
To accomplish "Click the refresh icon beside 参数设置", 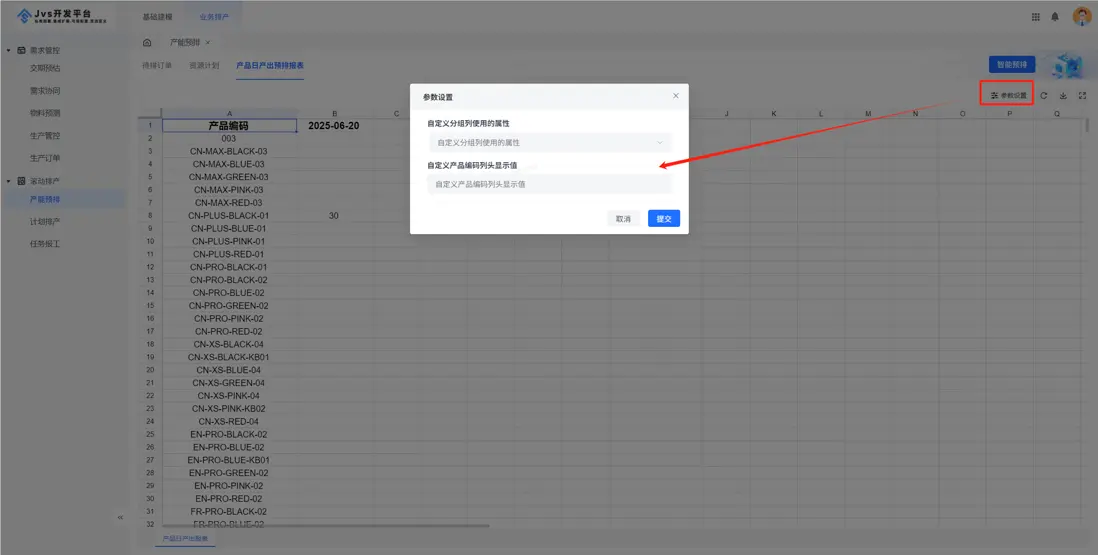I will 1043,95.
